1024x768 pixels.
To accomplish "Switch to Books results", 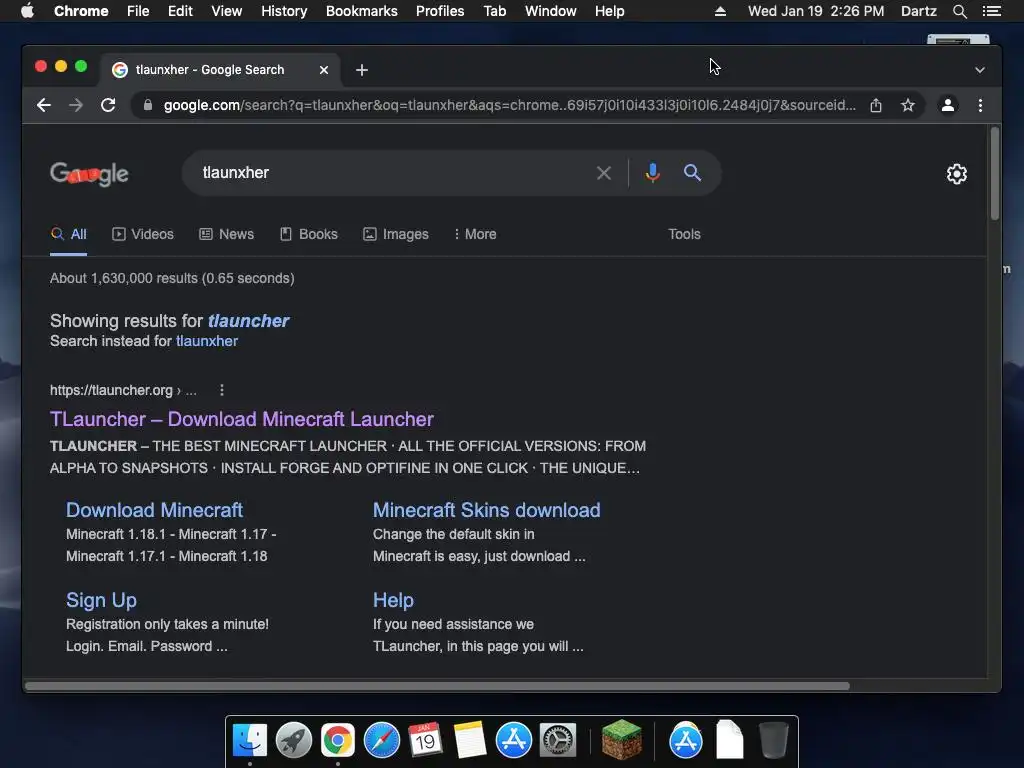I will [x=309, y=234].
